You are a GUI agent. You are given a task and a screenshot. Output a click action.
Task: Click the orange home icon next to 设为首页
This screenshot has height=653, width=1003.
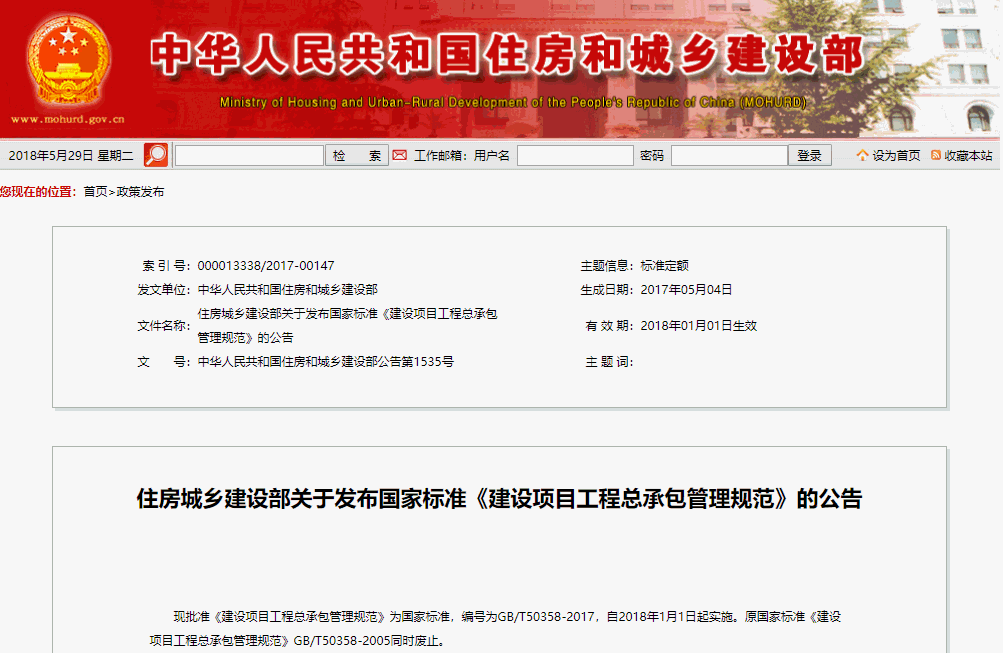[x=861, y=155]
